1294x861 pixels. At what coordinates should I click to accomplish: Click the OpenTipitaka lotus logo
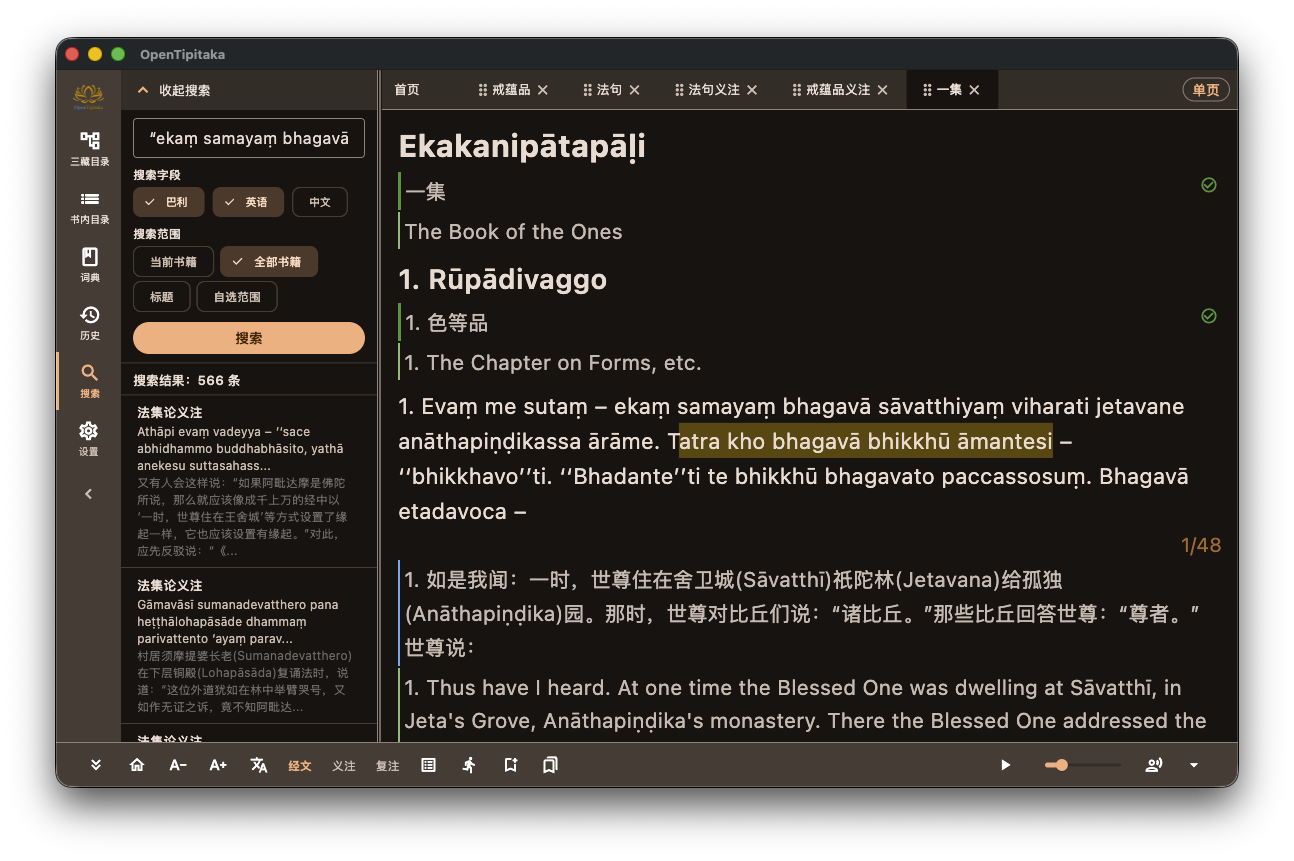click(89, 96)
